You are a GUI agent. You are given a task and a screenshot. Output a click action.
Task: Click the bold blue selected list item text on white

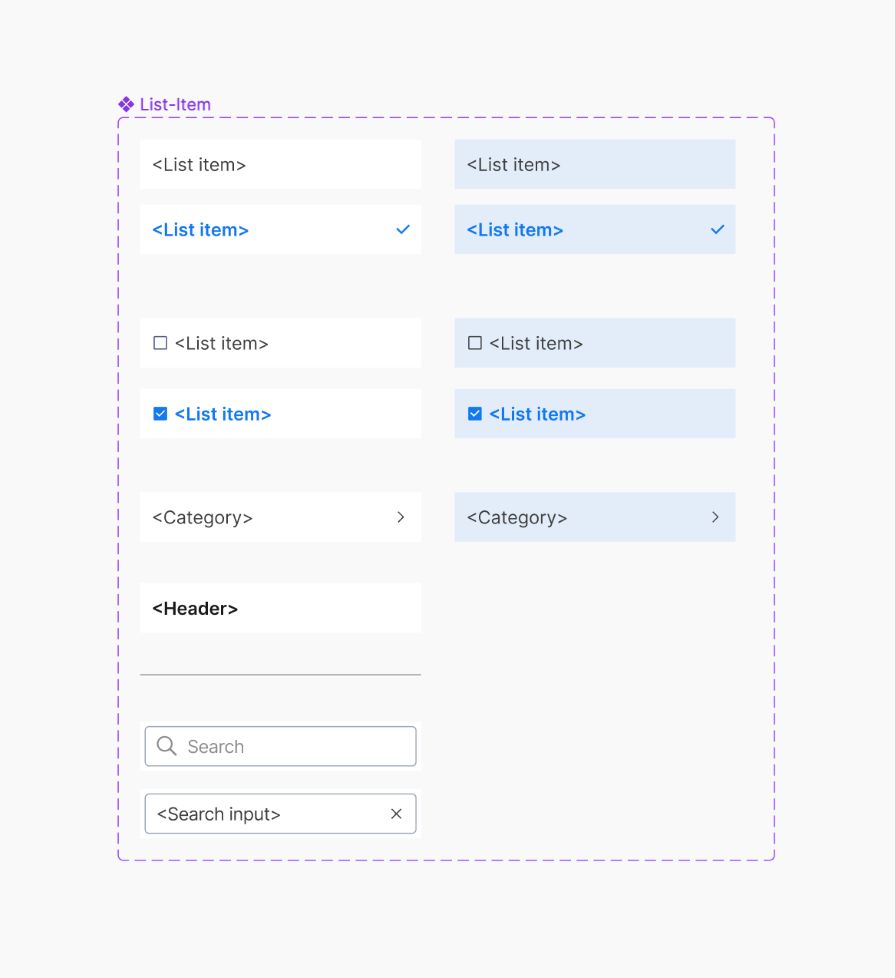tap(200, 230)
